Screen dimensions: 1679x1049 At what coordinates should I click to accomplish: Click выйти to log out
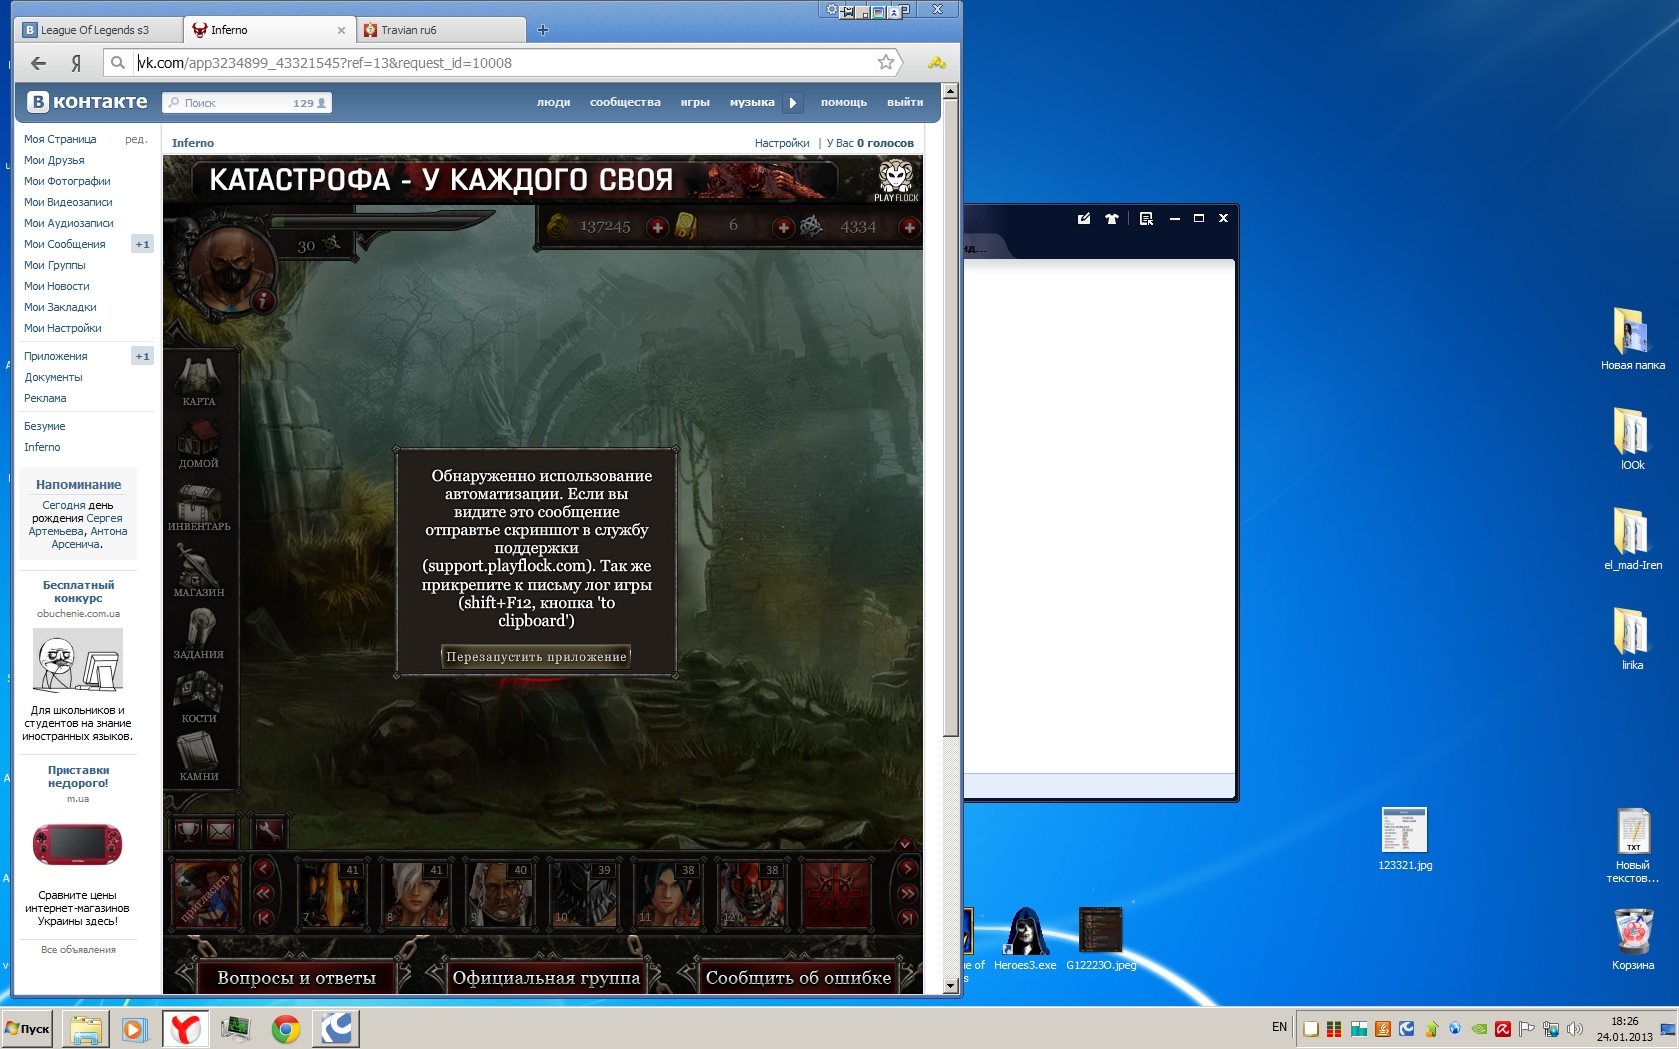tap(905, 102)
